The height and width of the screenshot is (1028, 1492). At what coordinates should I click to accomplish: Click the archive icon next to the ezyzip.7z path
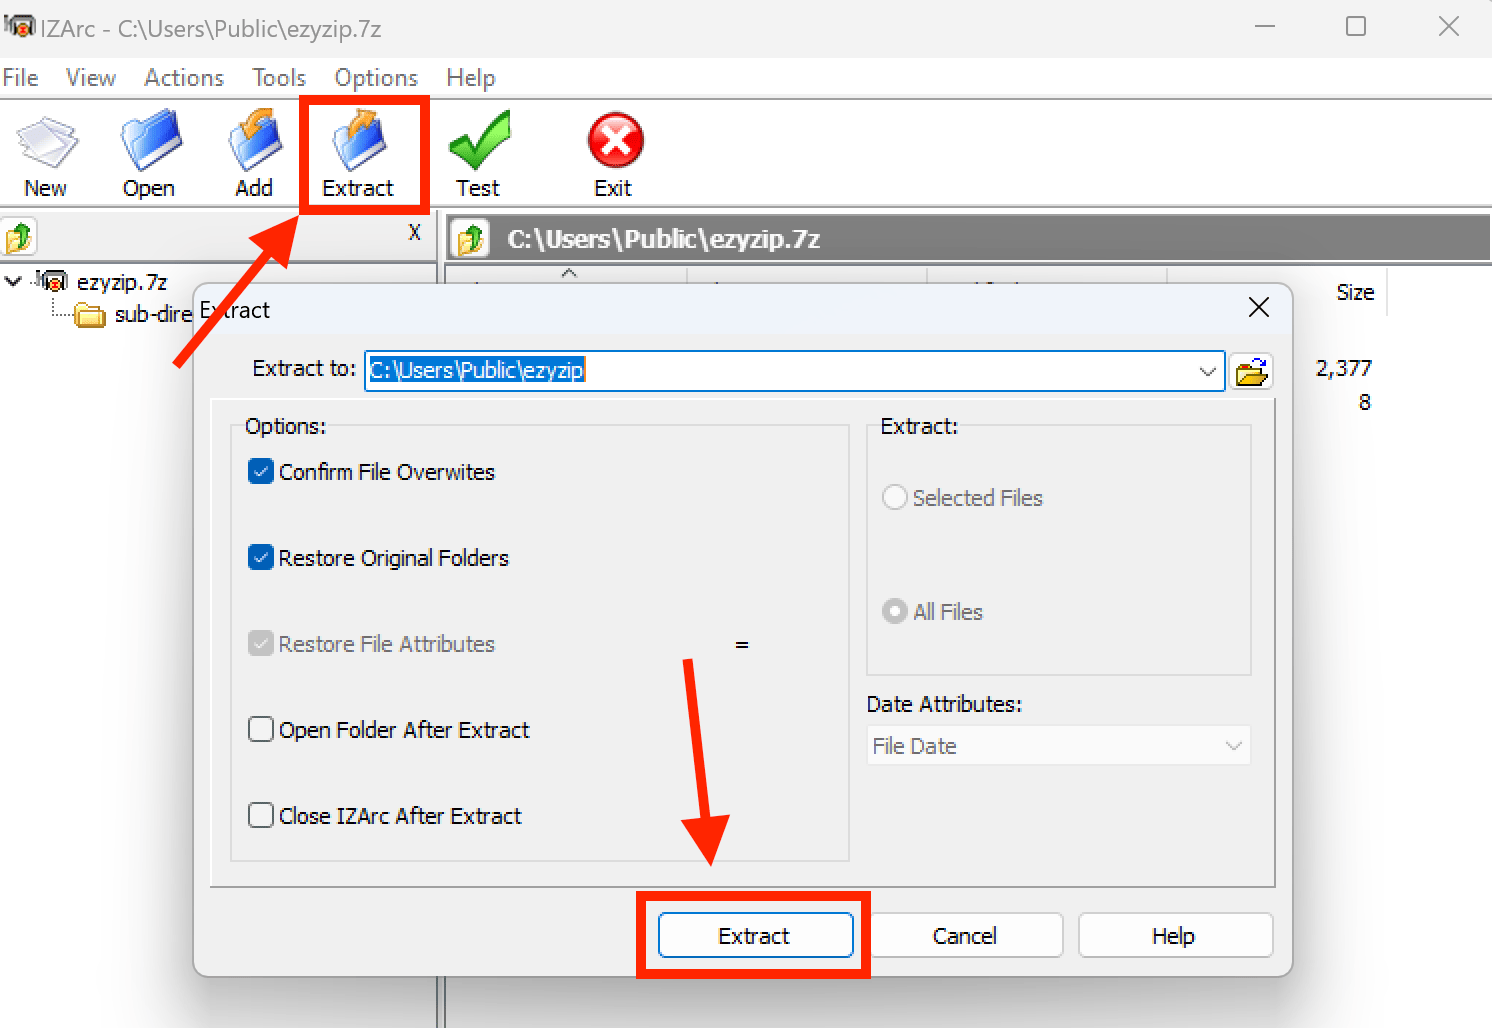click(x=469, y=238)
